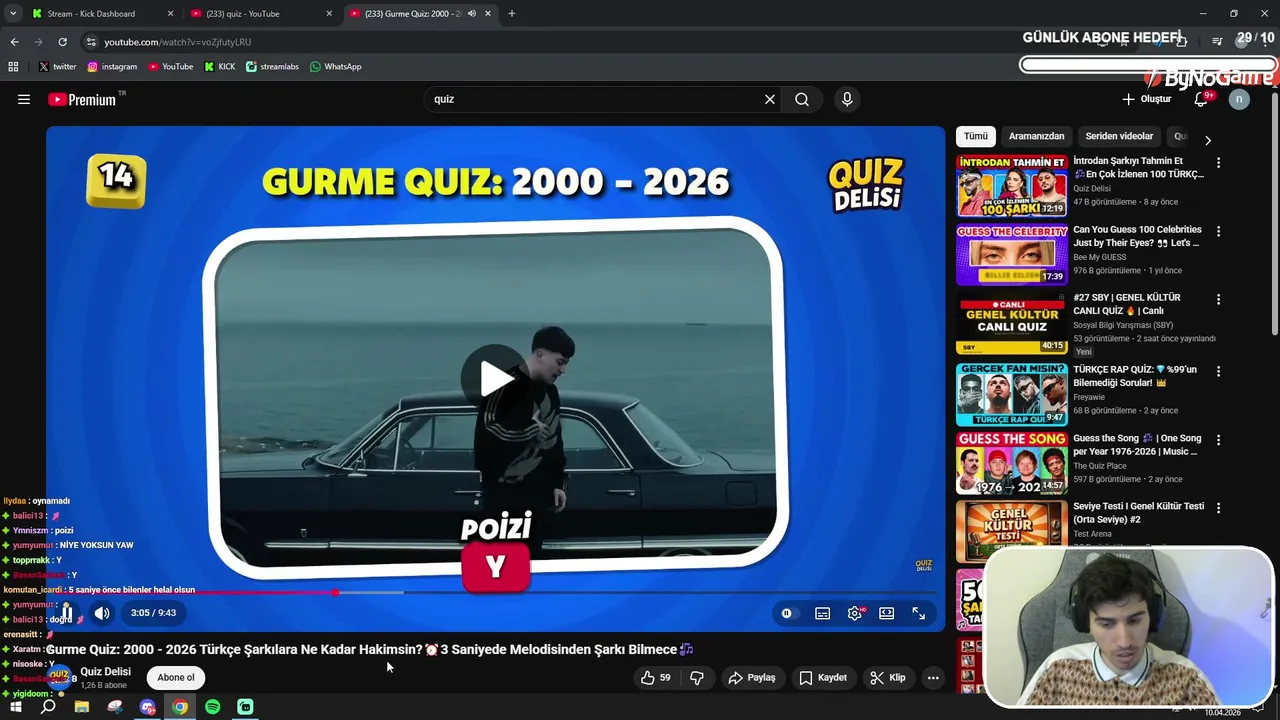Screen dimensions: 1280x720
Task: Open options for Guess the Song video
Action: coord(1218,439)
